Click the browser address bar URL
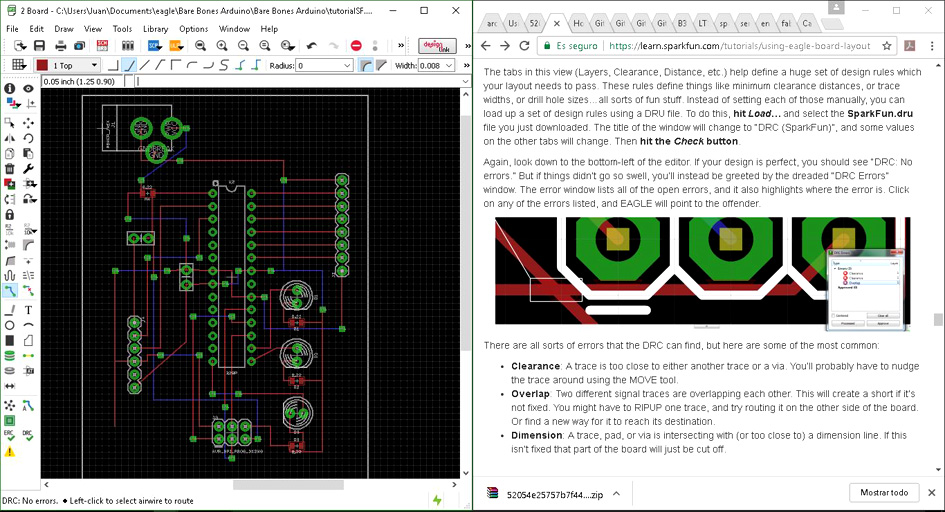 coord(739,46)
